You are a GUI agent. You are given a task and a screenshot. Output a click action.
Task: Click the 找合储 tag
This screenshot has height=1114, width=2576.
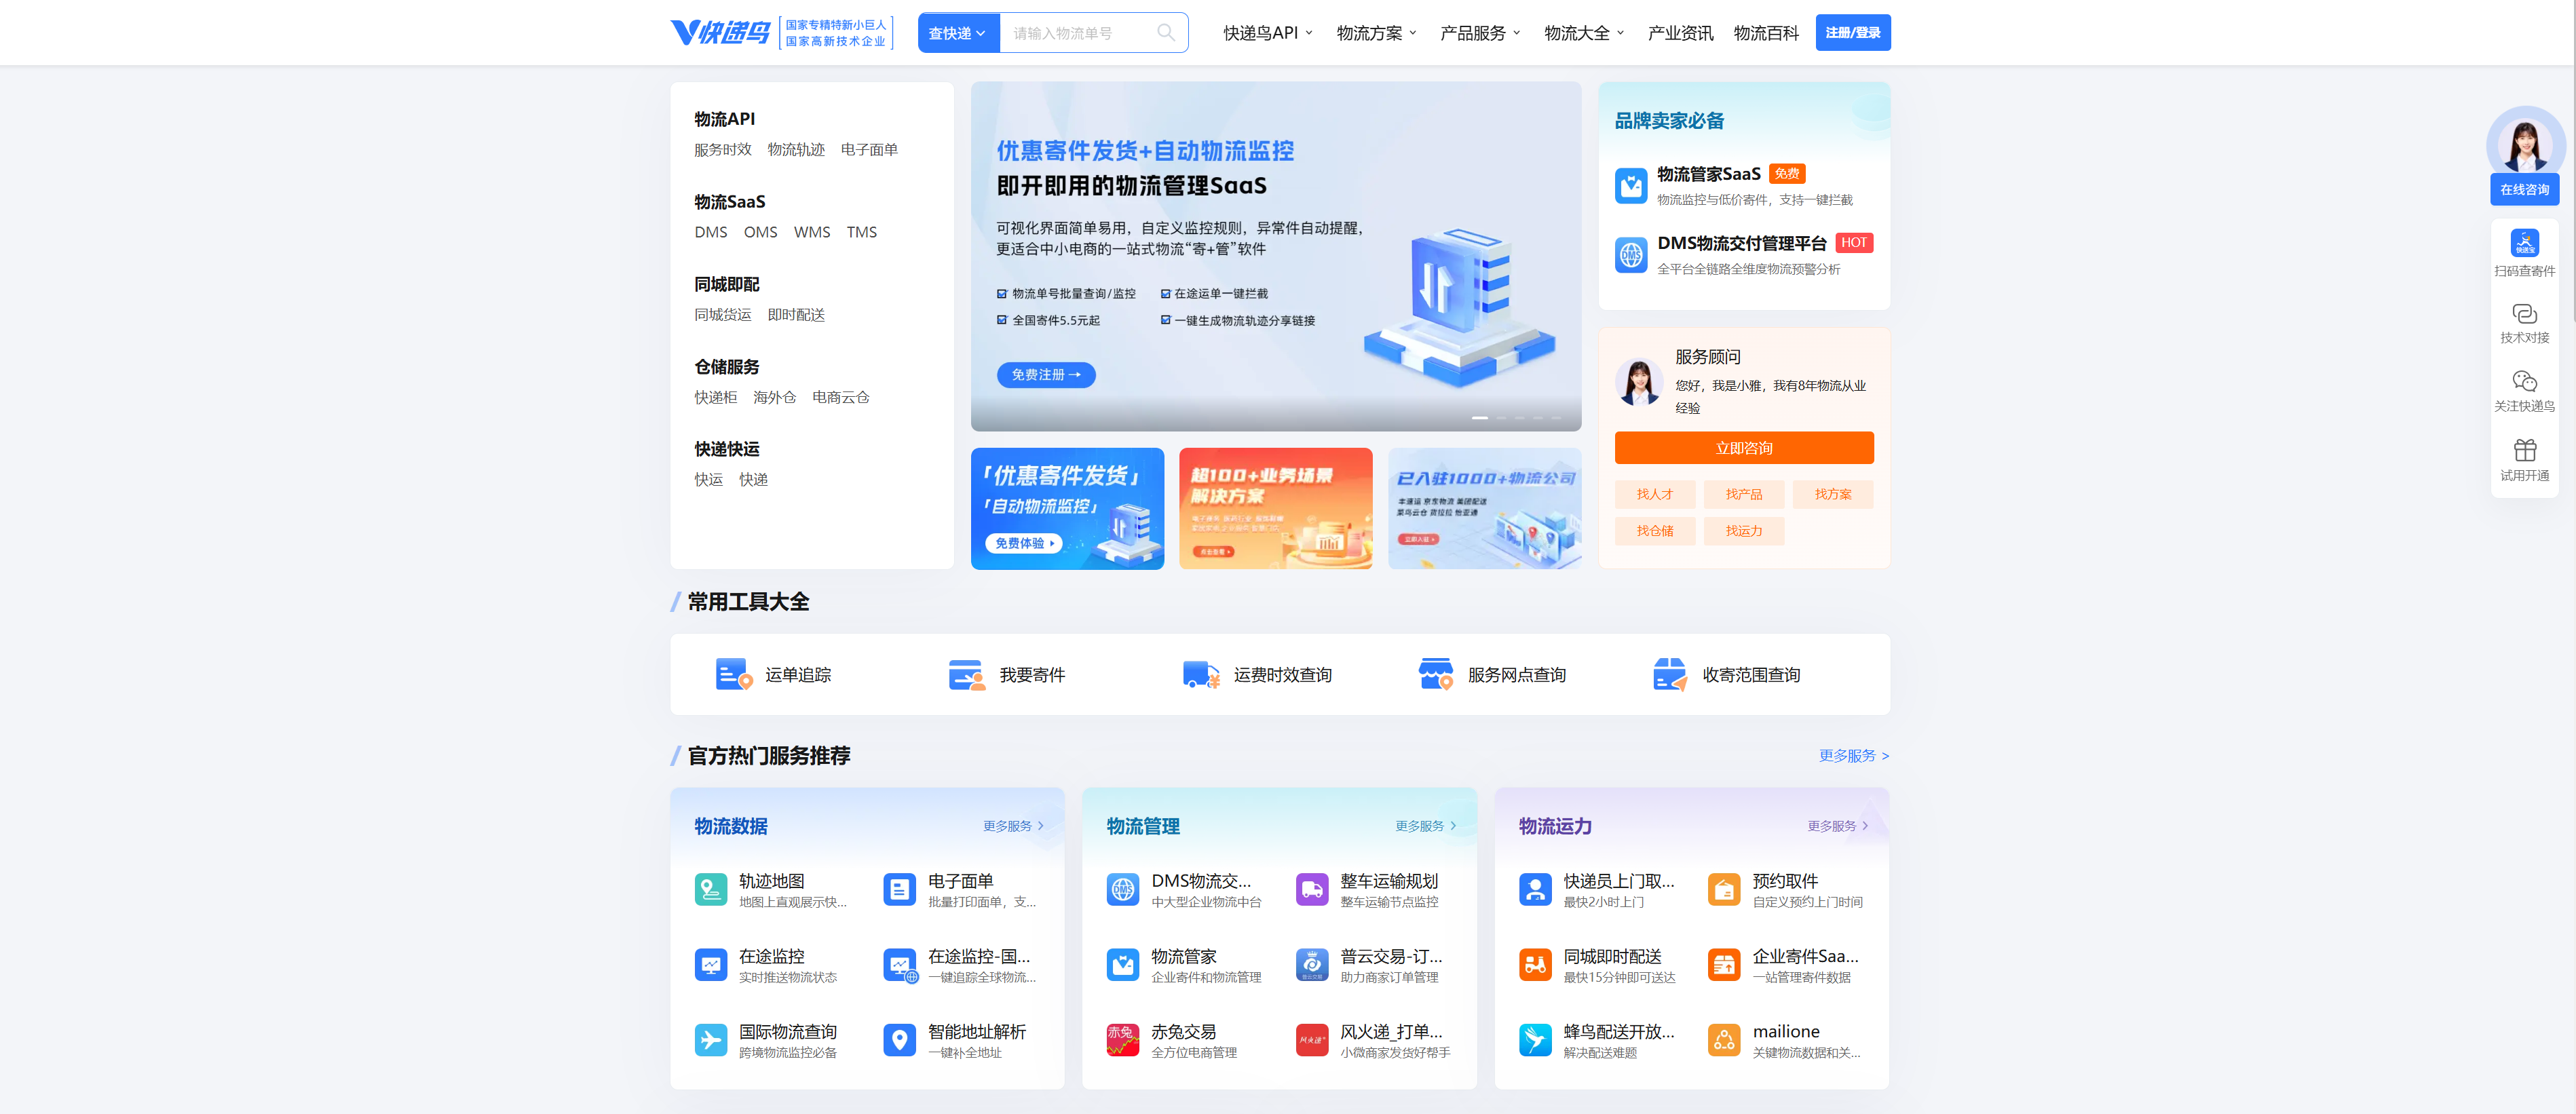1655,531
